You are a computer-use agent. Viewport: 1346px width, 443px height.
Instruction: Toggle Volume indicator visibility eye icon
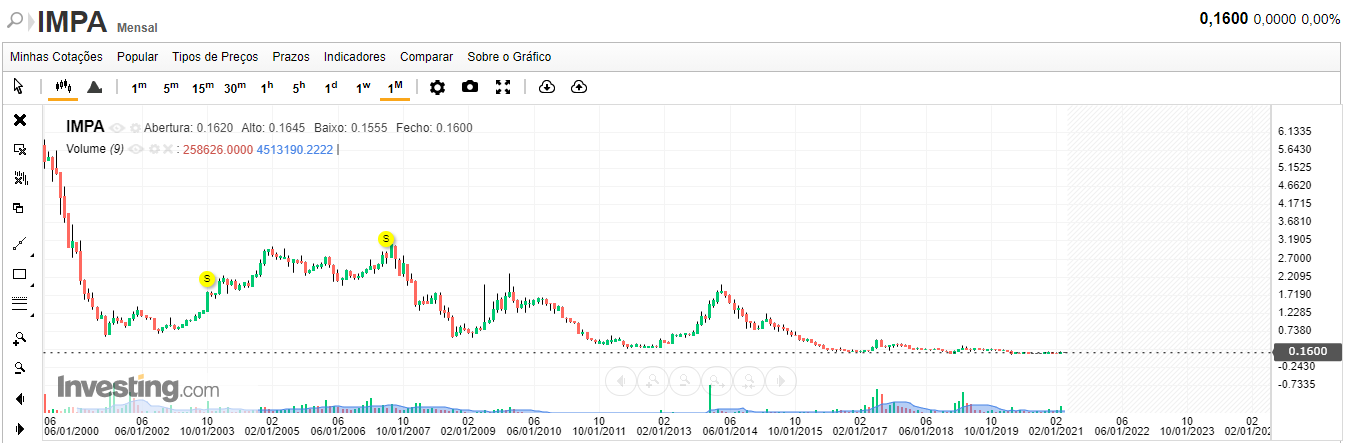(x=136, y=149)
